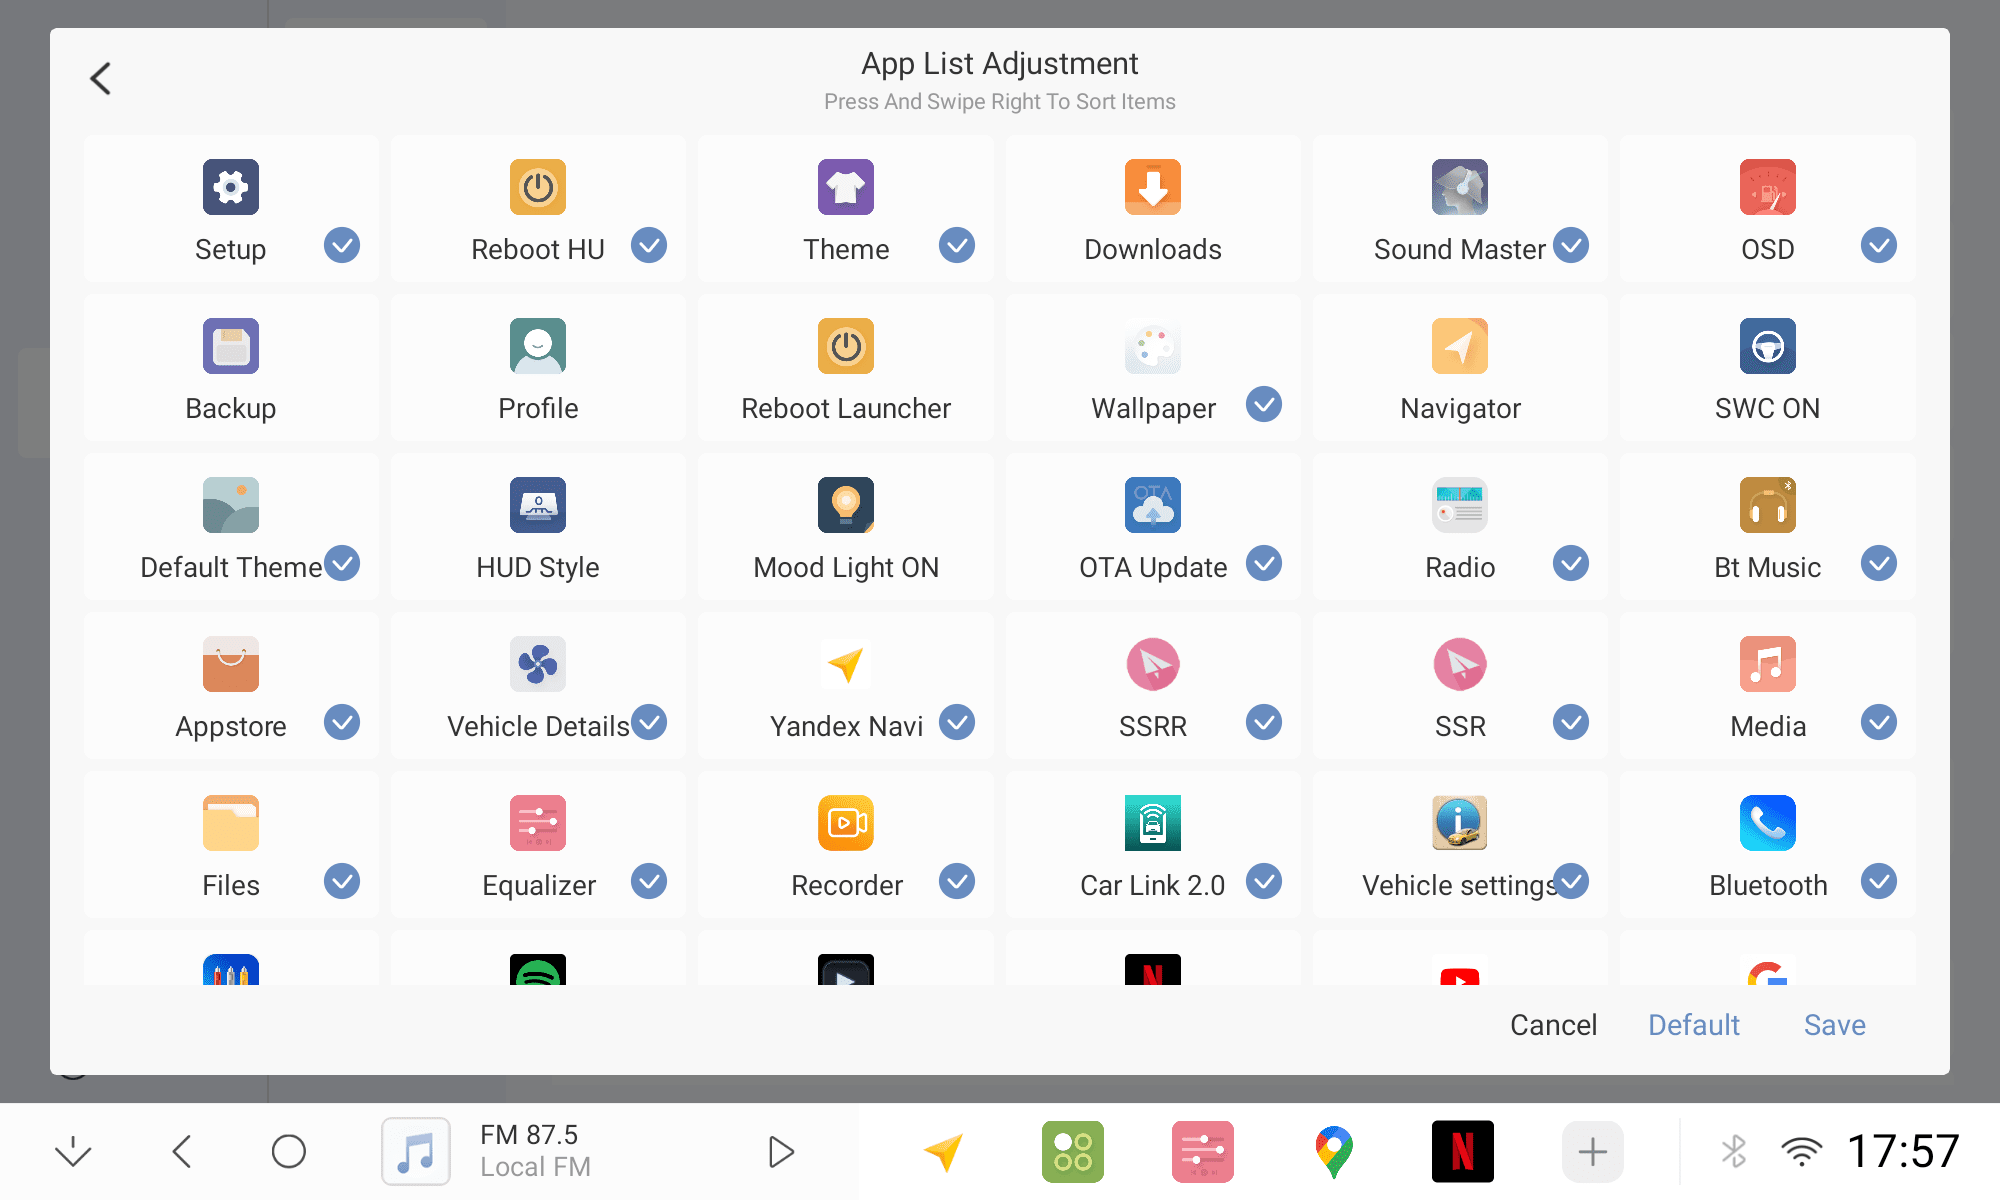Select the Reboot Launcher icon
This screenshot has height=1200, width=2000.
pyautogui.click(x=845, y=346)
